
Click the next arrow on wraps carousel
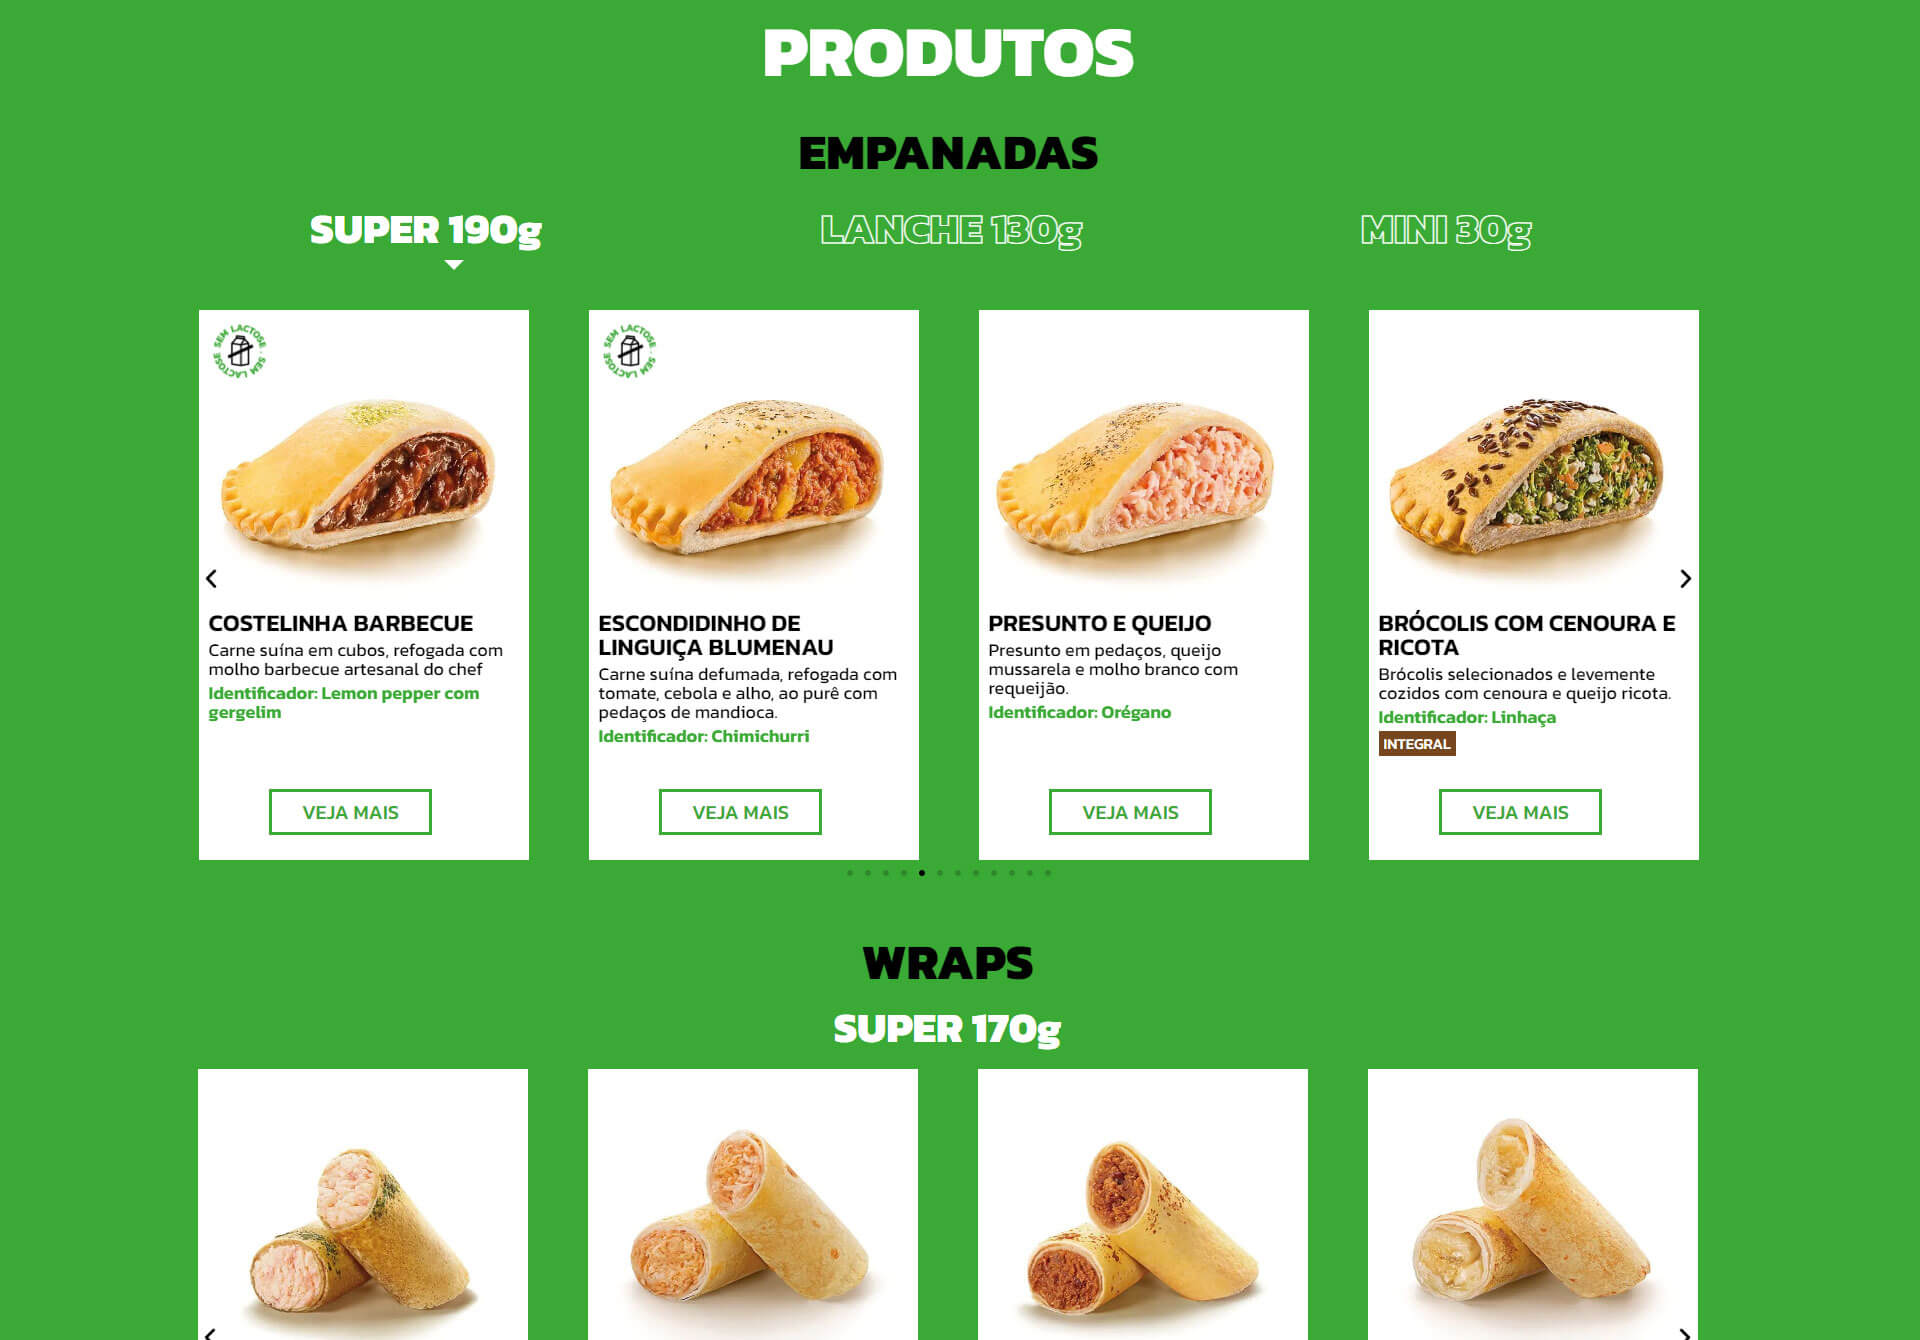coord(1685,1333)
